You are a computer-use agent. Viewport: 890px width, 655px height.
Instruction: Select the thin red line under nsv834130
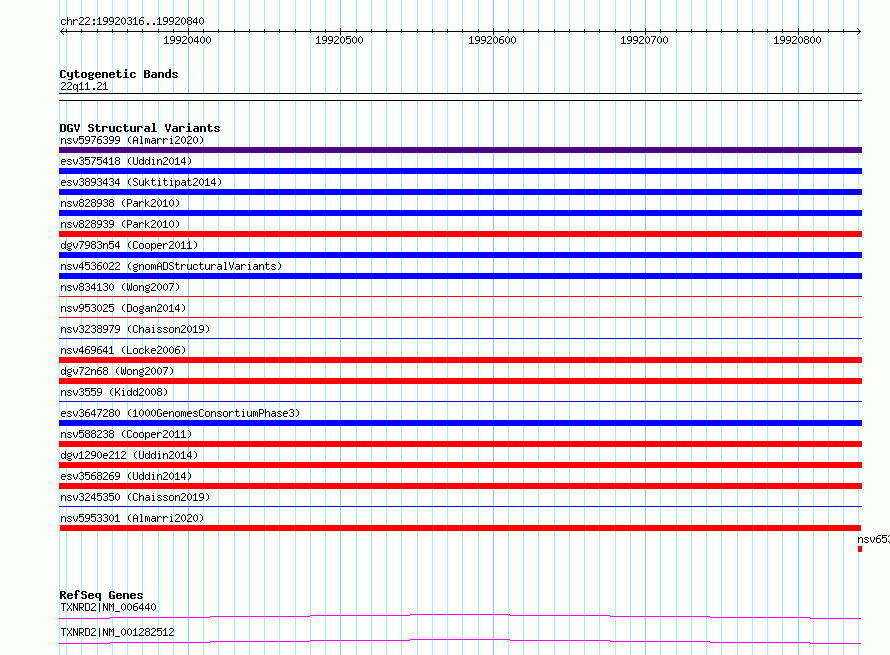click(460, 296)
